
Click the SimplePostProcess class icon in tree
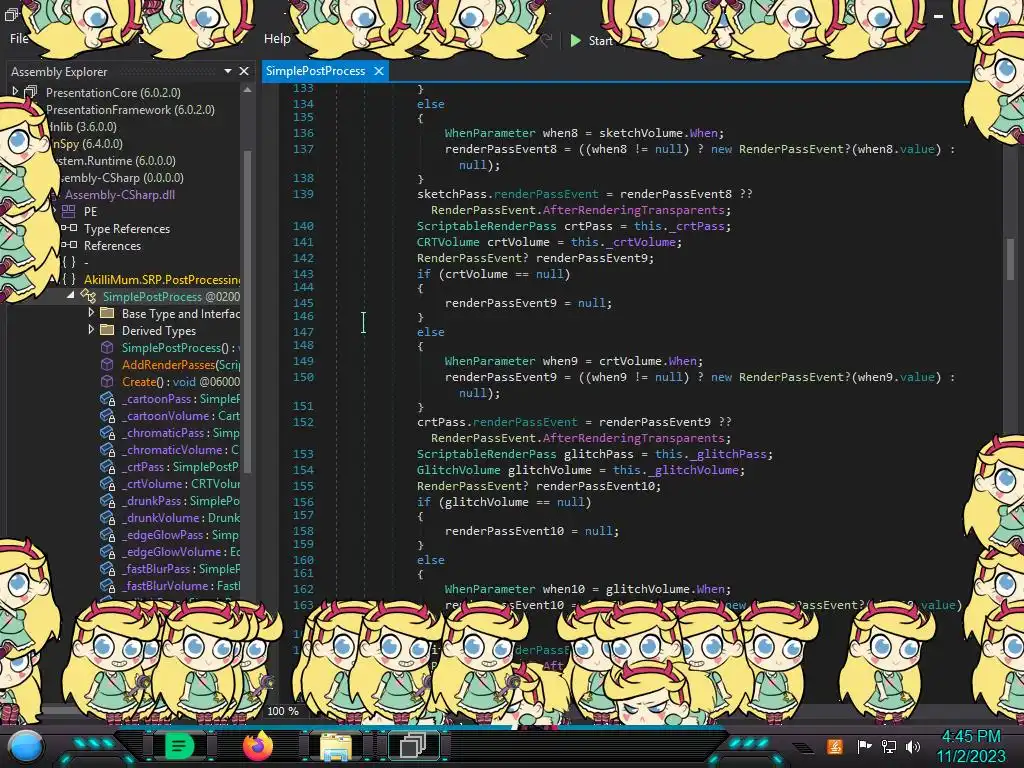[x=88, y=296]
